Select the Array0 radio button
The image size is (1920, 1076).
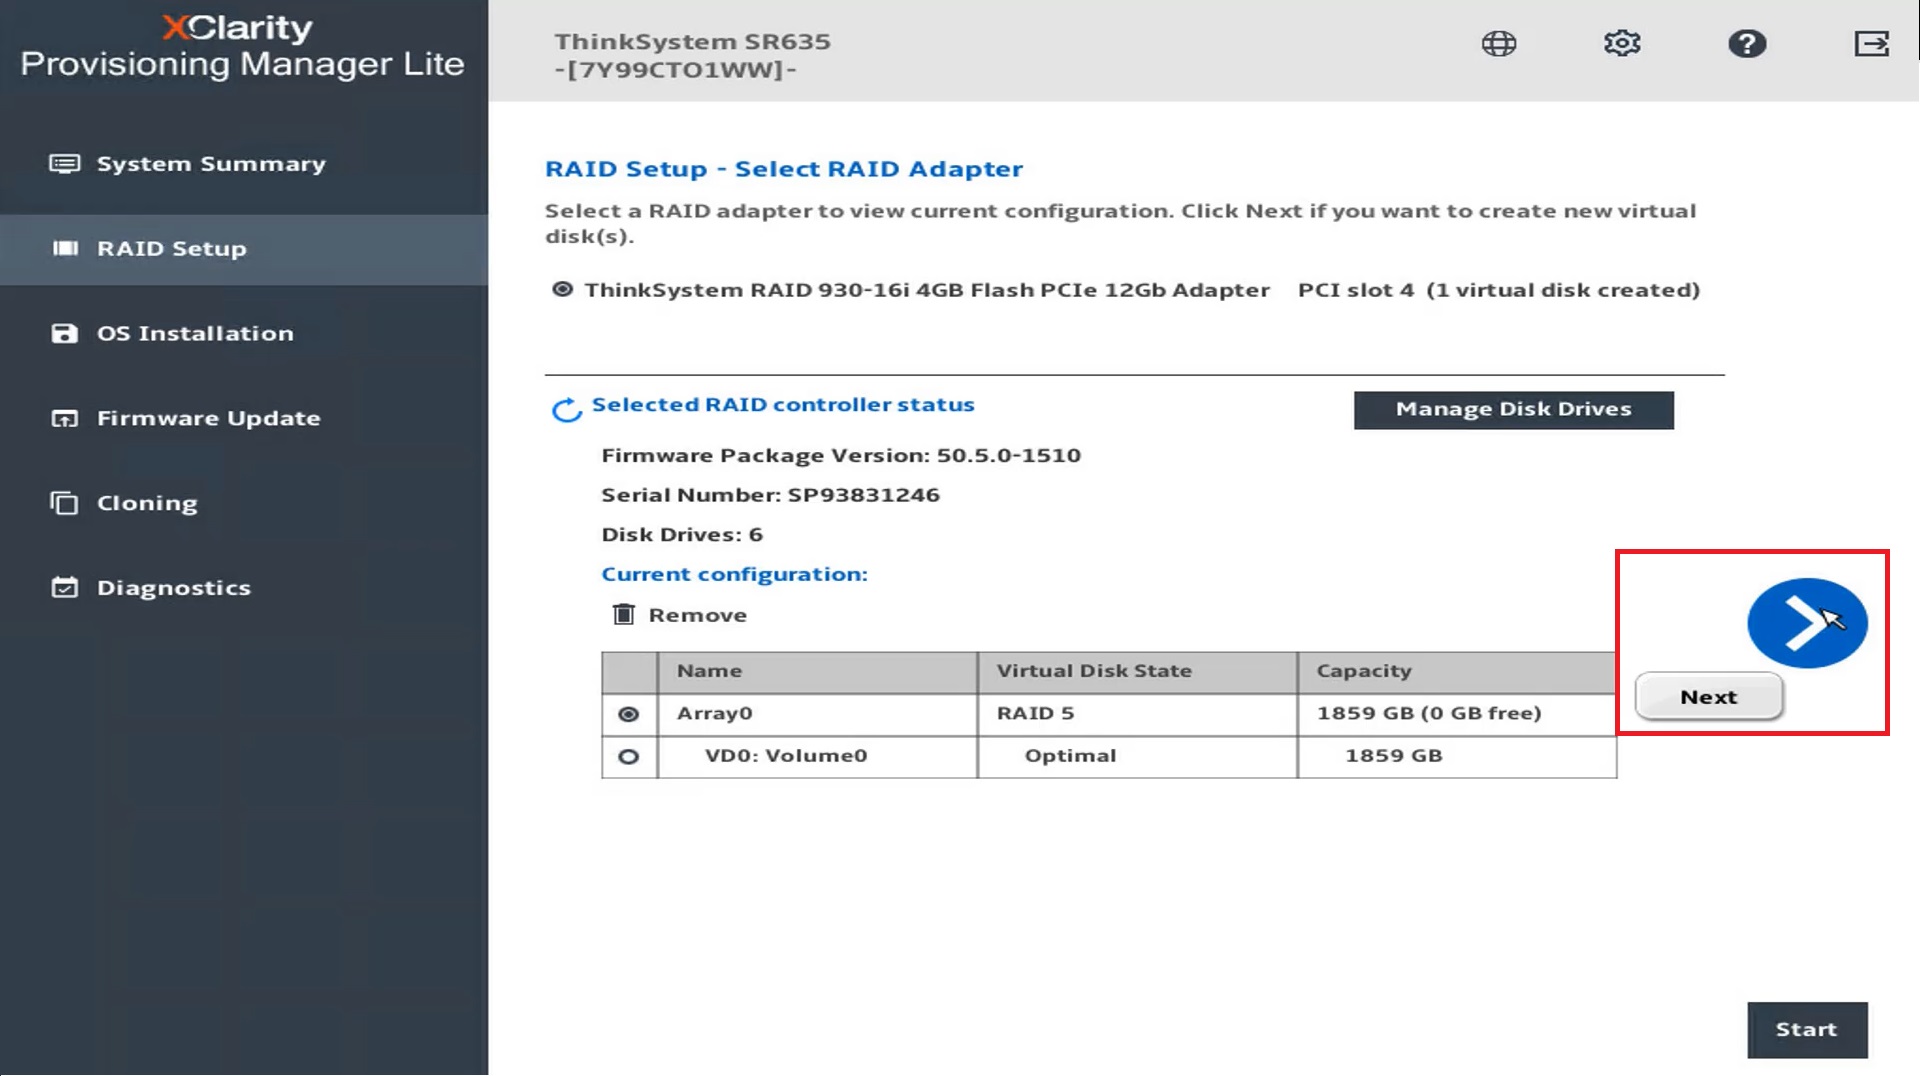[628, 714]
